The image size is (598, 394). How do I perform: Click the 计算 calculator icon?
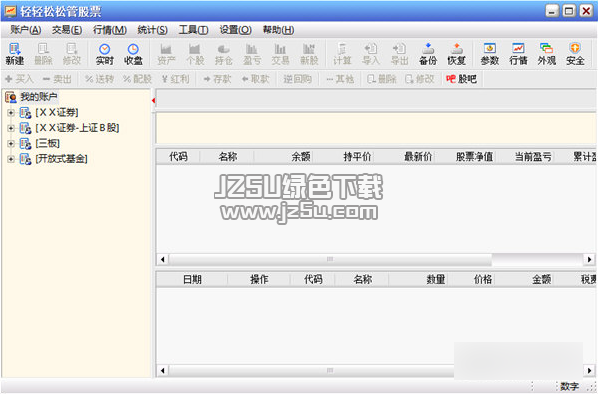click(342, 54)
